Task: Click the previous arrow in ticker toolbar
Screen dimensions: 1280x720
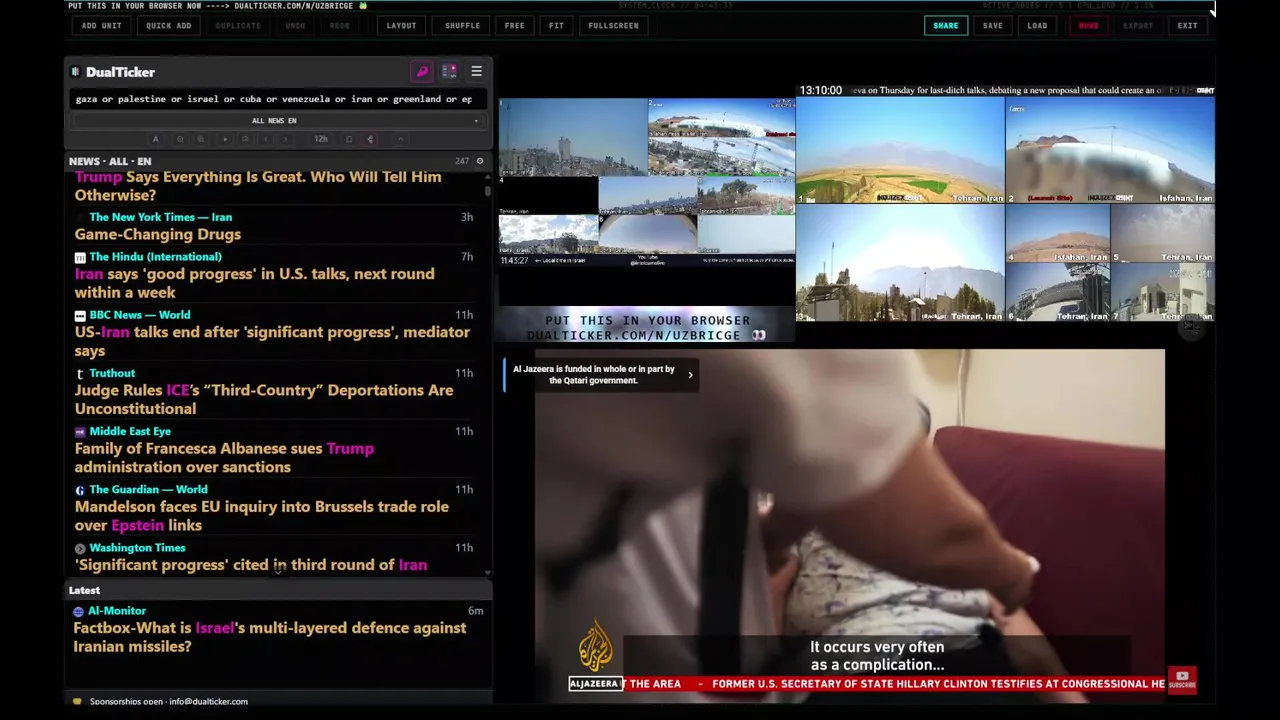Action: (265, 139)
